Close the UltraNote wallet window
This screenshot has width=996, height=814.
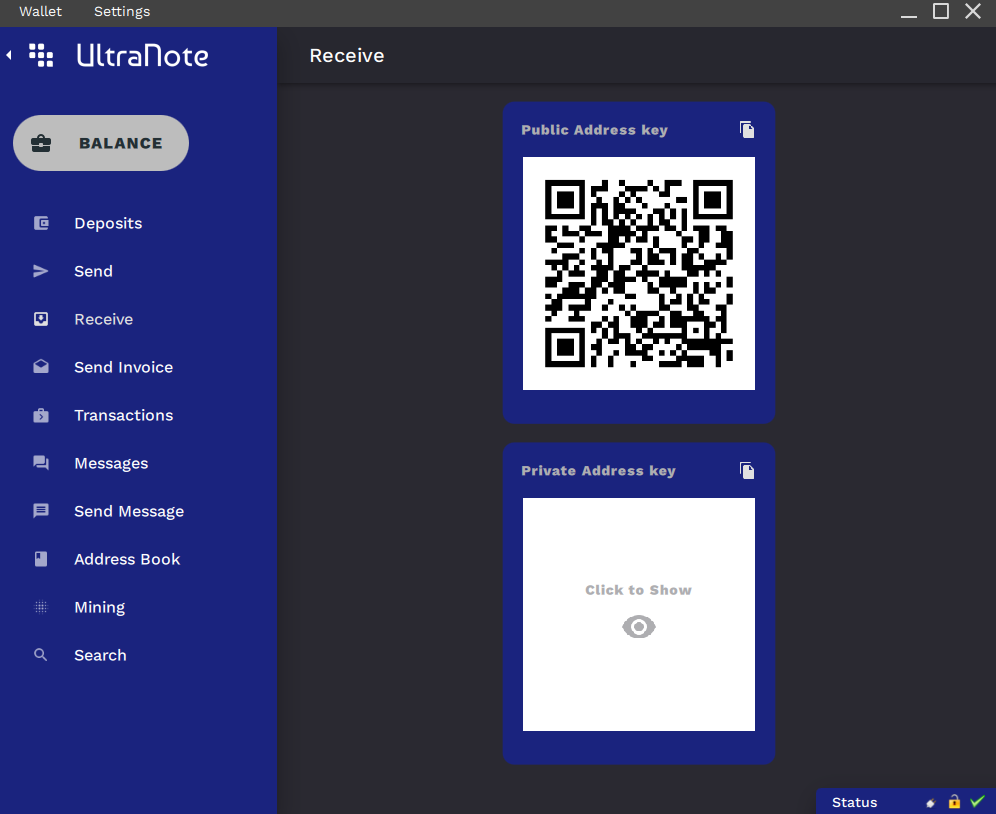[973, 11]
